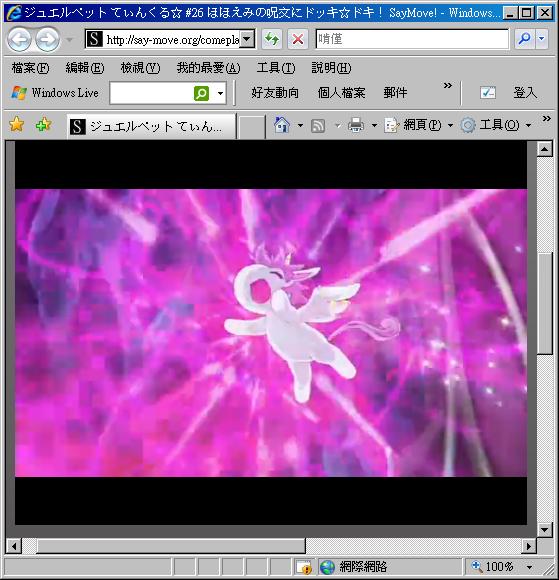Open the recent pages dropdown beside Forward
The image size is (559, 580).
click(x=69, y=39)
